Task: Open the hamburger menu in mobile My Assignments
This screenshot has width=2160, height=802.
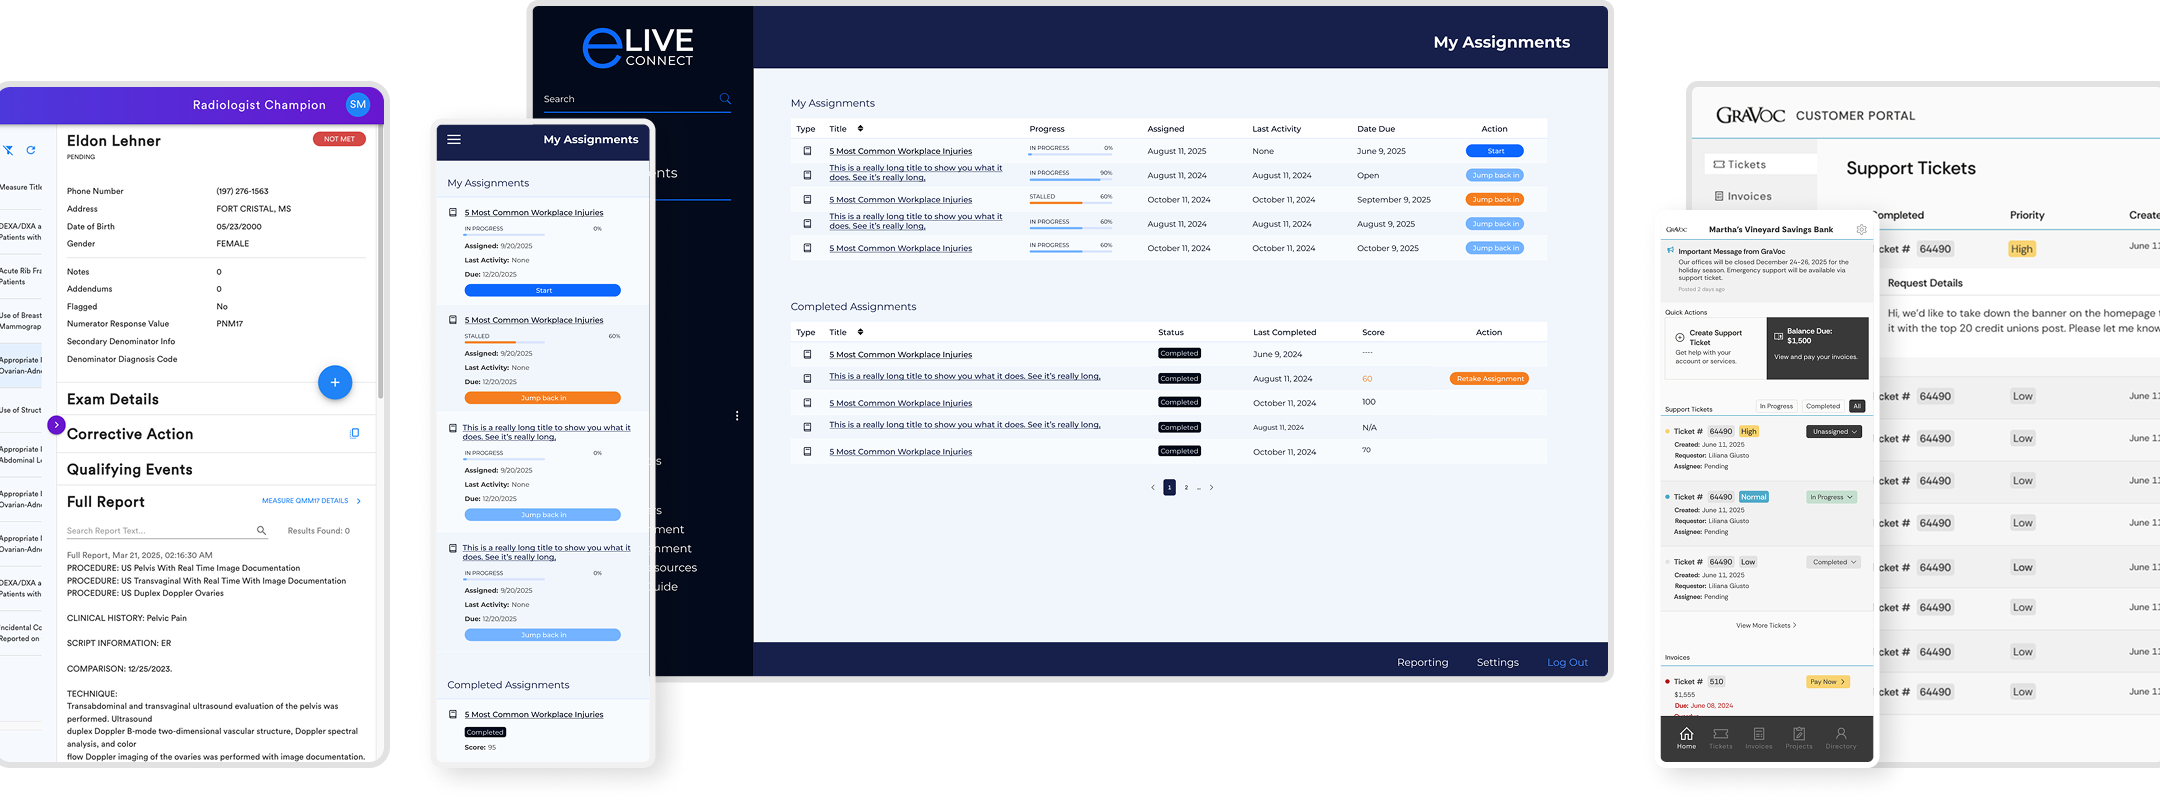Action: pyautogui.click(x=454, y=140)
